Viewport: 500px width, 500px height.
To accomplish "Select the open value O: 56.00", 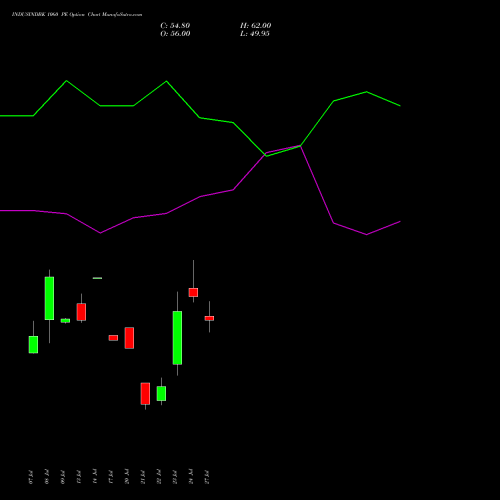I will point(175,34).
